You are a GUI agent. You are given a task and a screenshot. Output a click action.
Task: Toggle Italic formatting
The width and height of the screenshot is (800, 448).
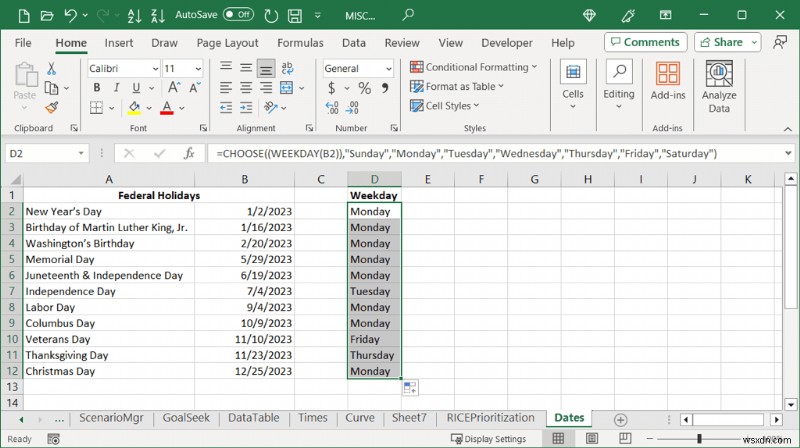point(116,88)
